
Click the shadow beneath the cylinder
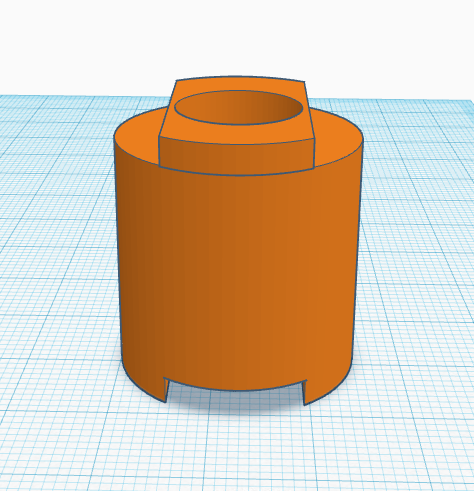click(x=235, y=402)
